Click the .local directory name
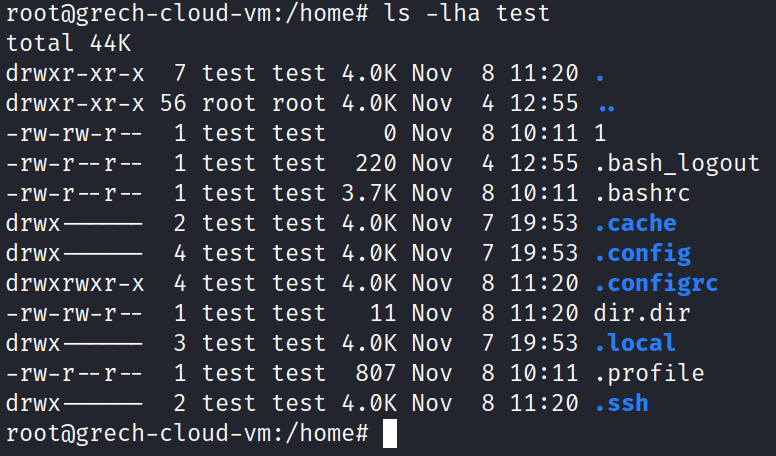Viewport: 776px width, 456px height. (635, 343)
